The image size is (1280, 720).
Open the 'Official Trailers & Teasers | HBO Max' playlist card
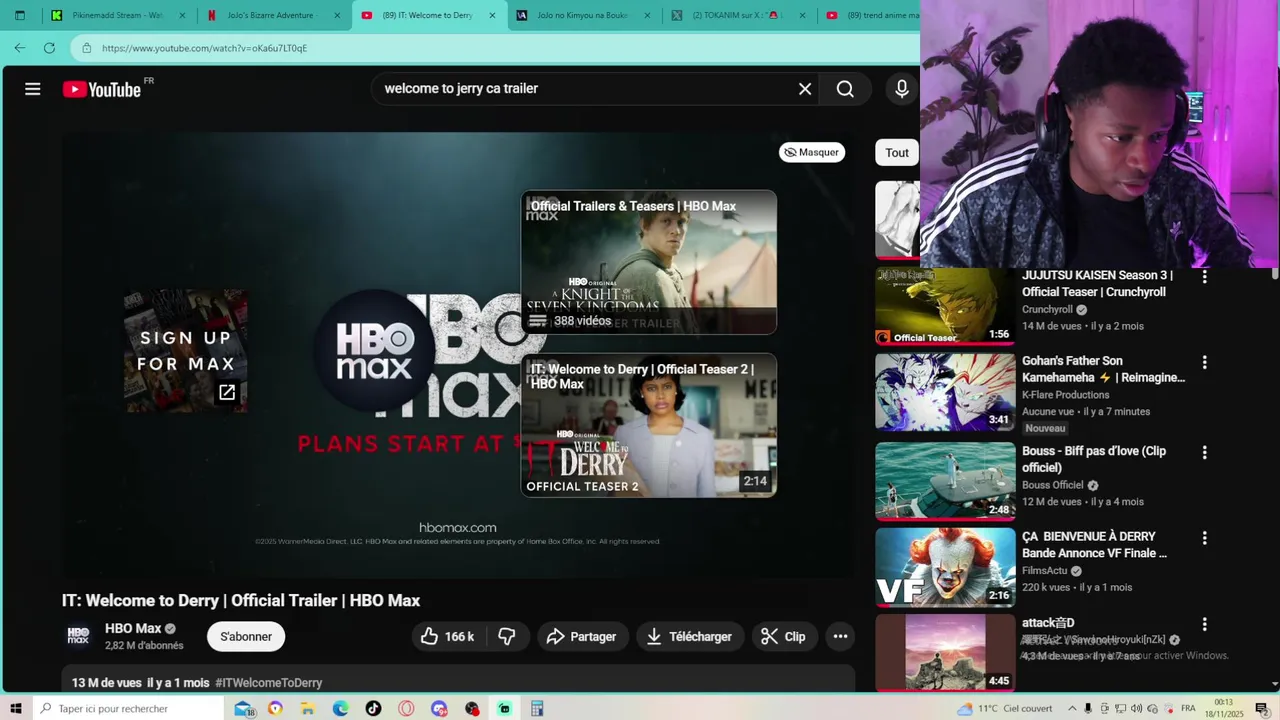point(649,263)
